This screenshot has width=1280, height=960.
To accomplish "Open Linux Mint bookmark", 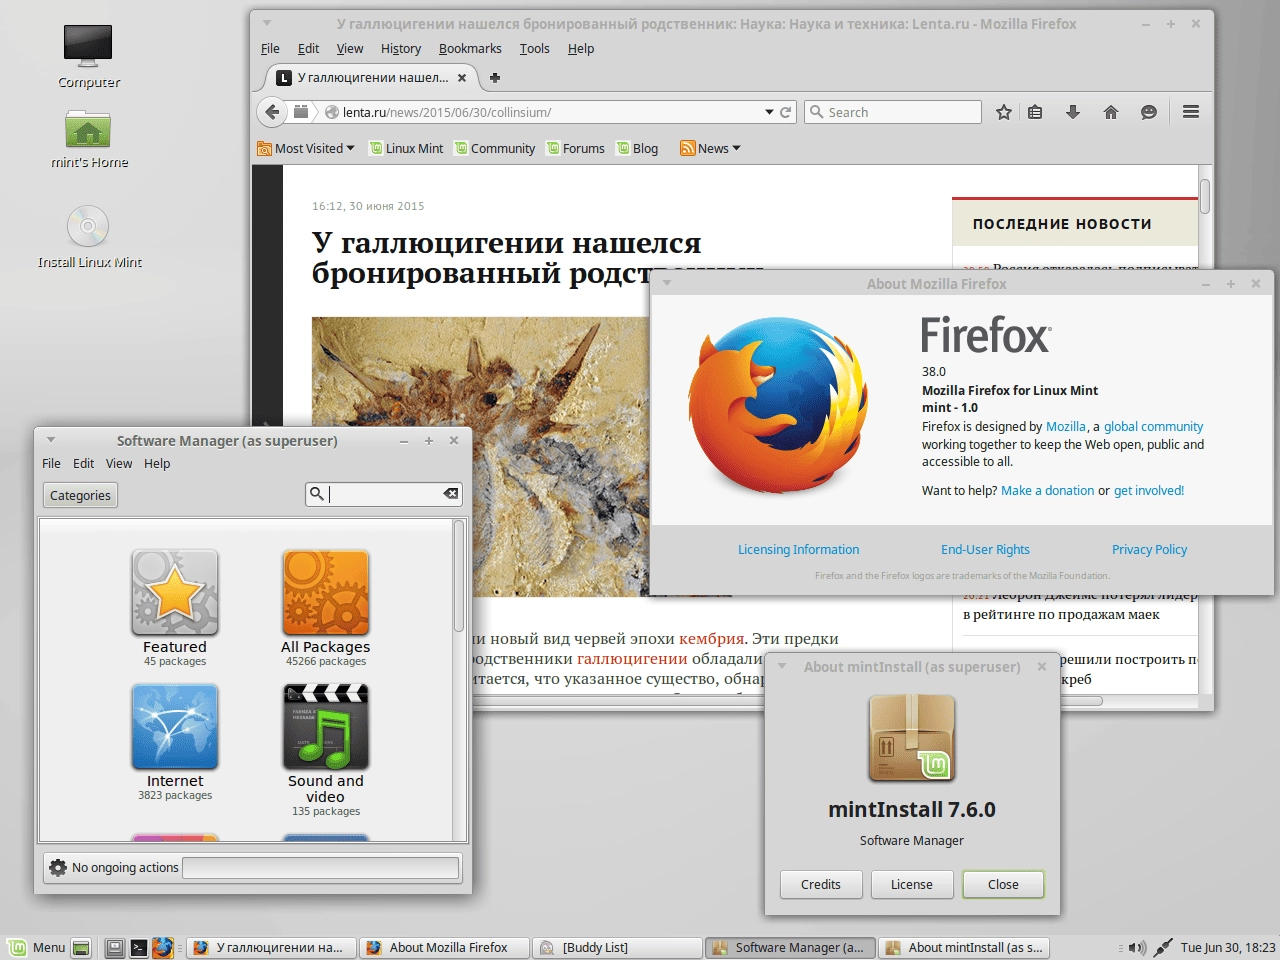I will point(406,148).
